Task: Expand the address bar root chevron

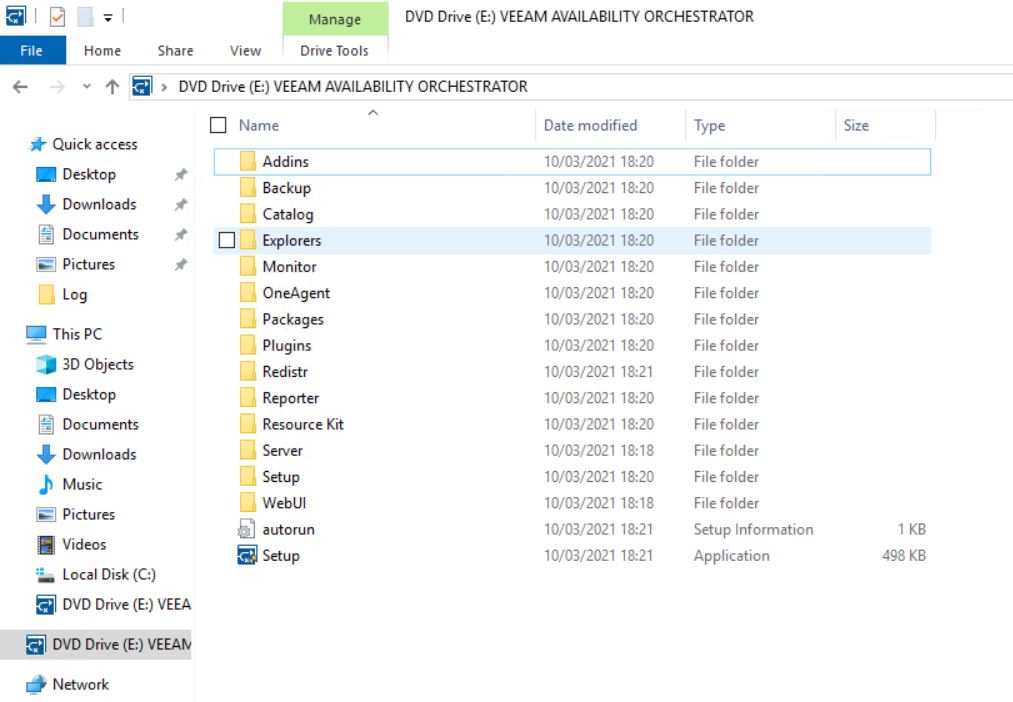Action: 164,87
